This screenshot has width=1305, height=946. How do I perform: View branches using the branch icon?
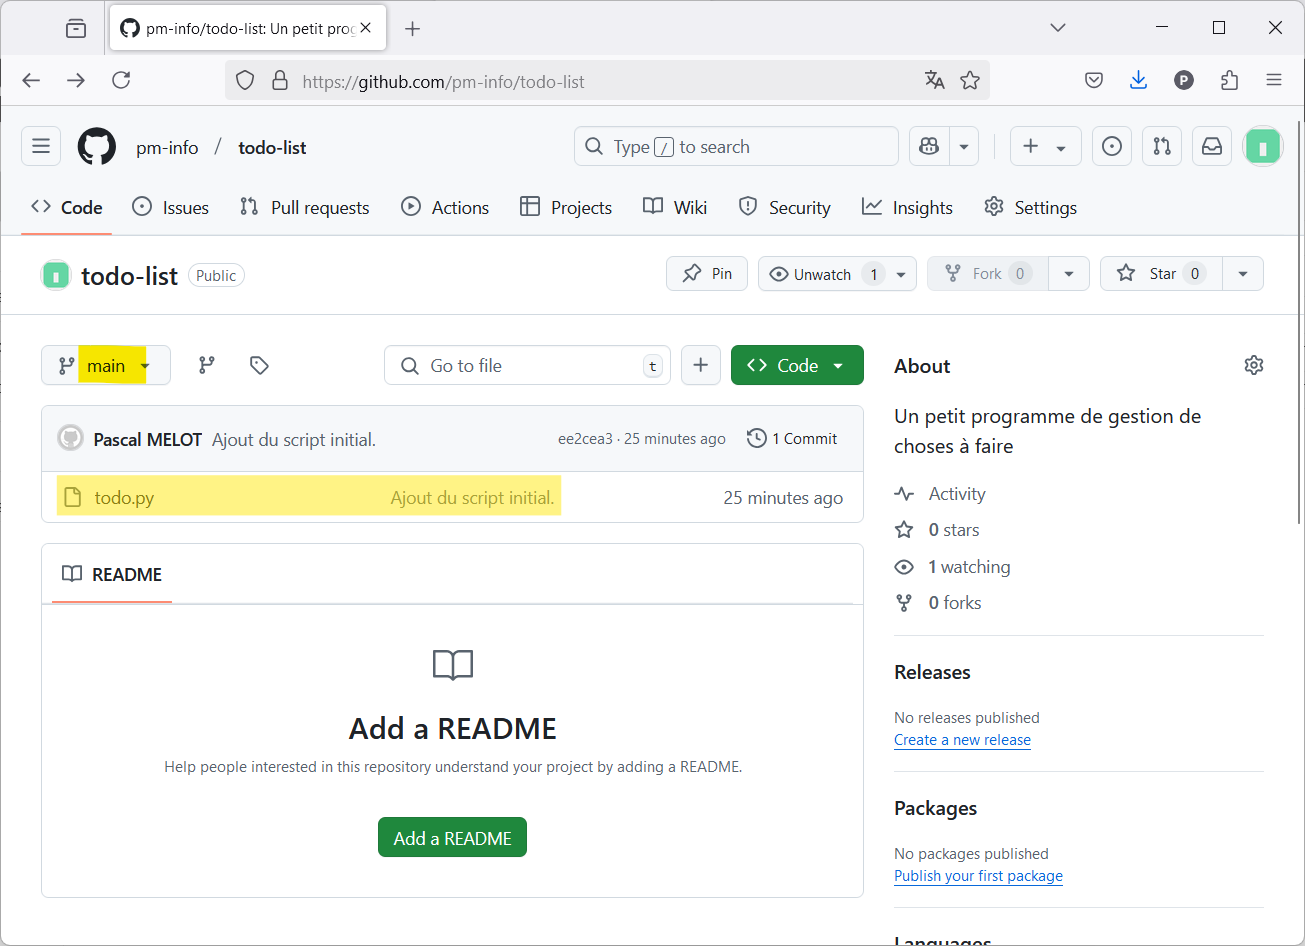tap(207, 366)
